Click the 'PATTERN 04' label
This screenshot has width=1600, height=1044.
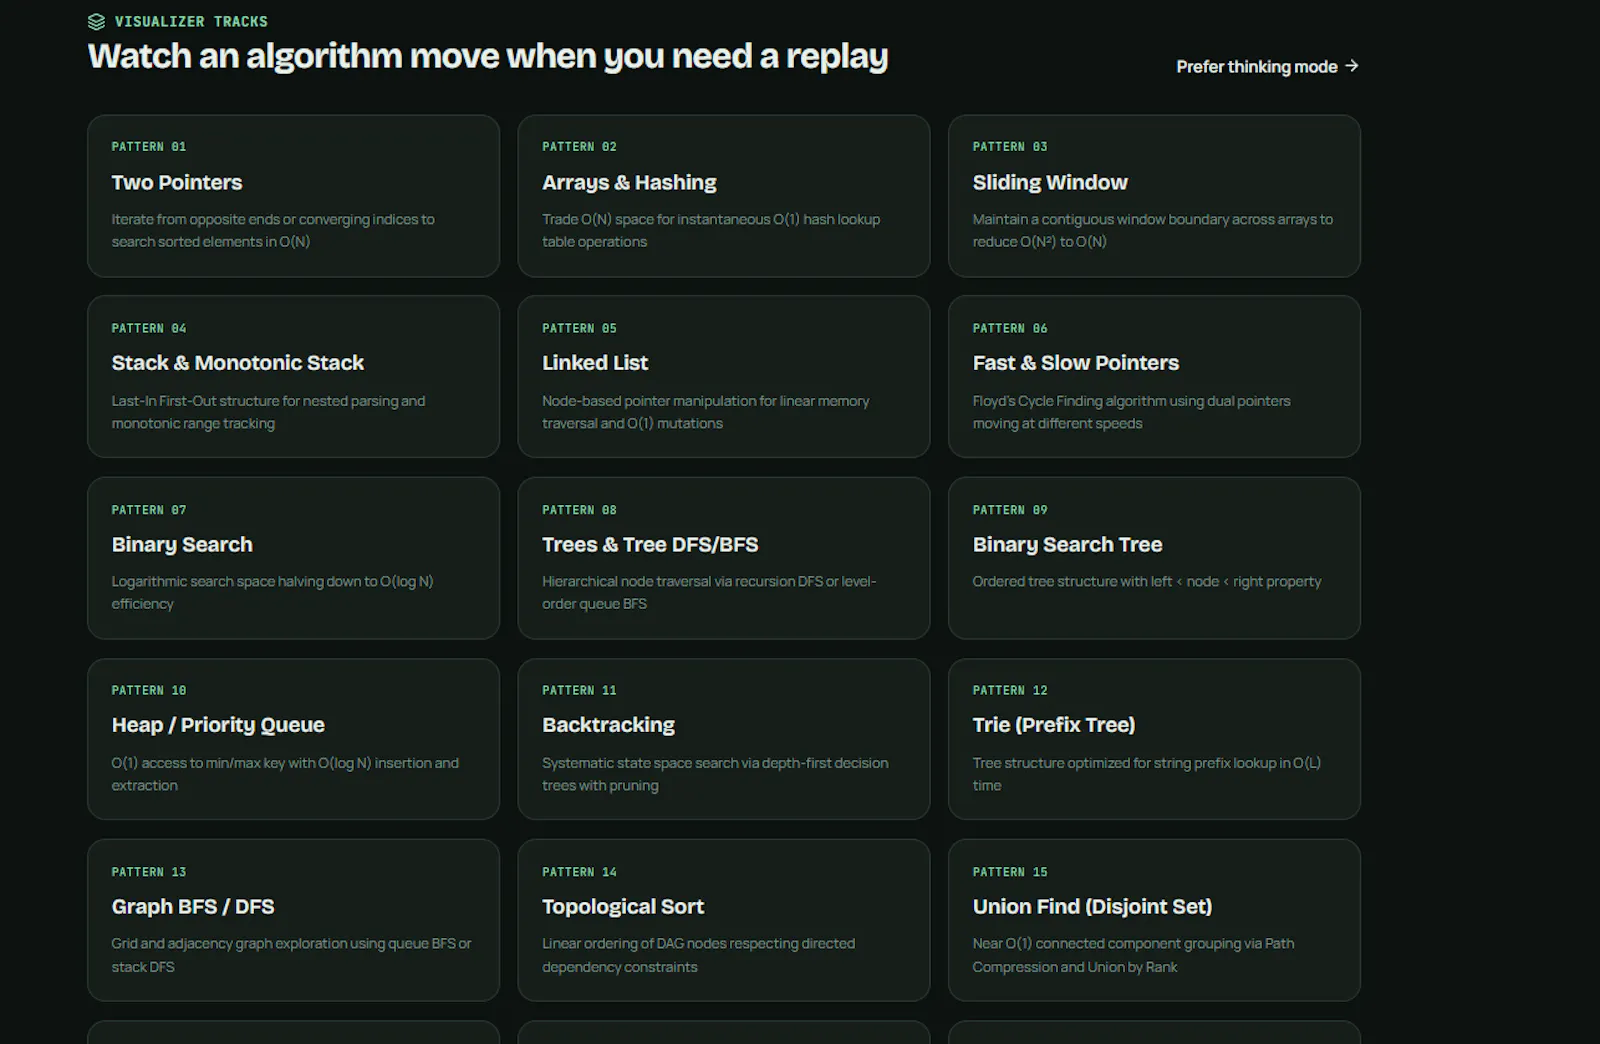click(x=149, y=329)
